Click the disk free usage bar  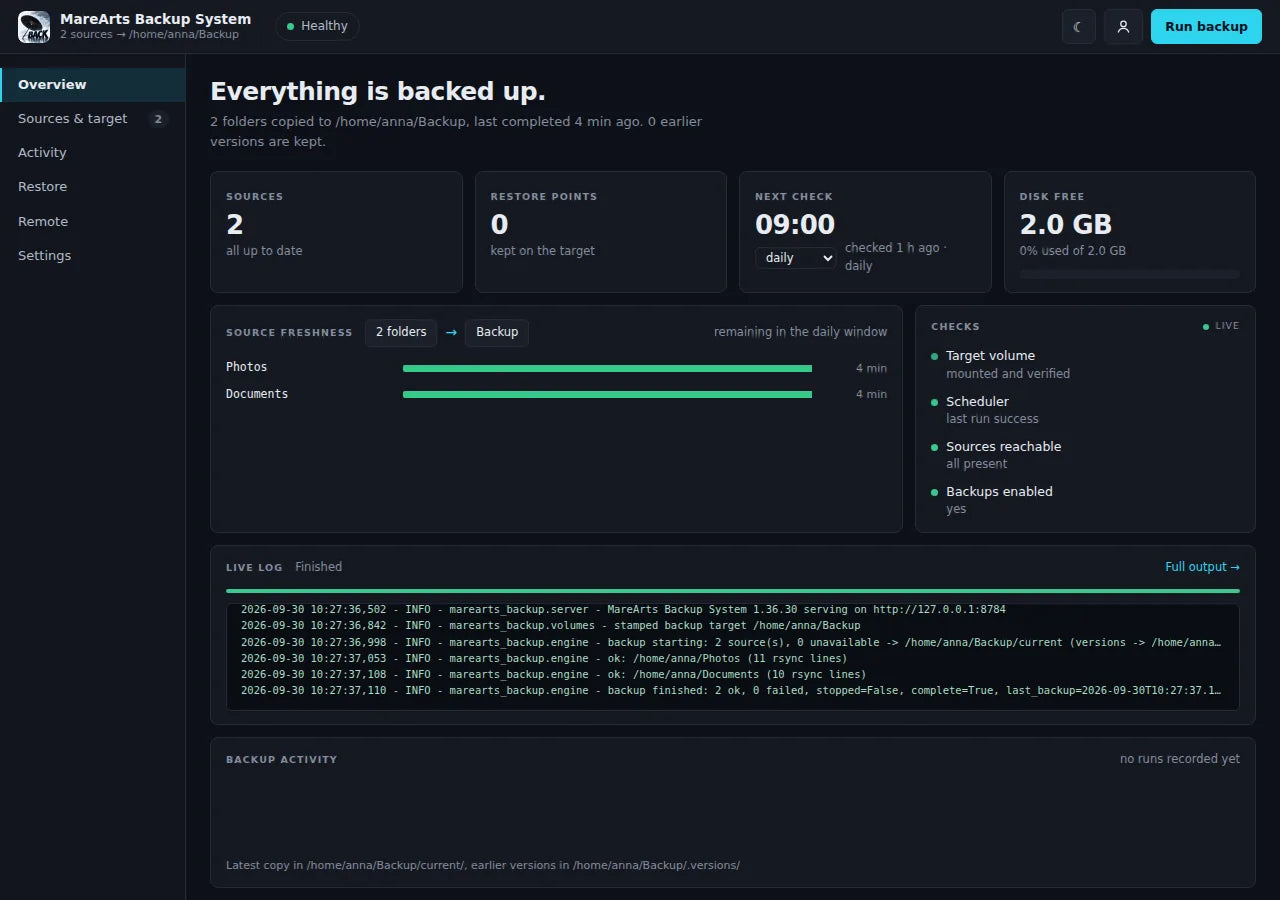[1129, 274]
